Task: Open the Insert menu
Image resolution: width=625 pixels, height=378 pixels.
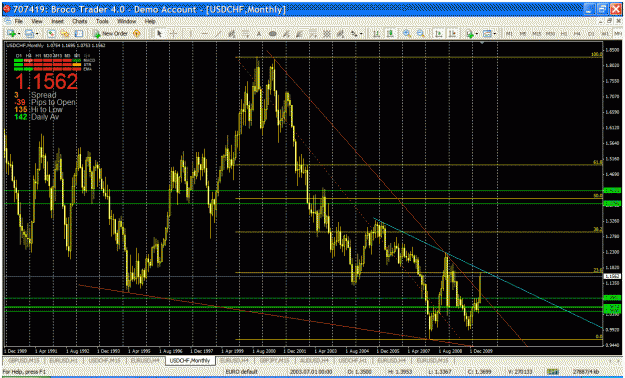Action: click(x=57, y=21)
